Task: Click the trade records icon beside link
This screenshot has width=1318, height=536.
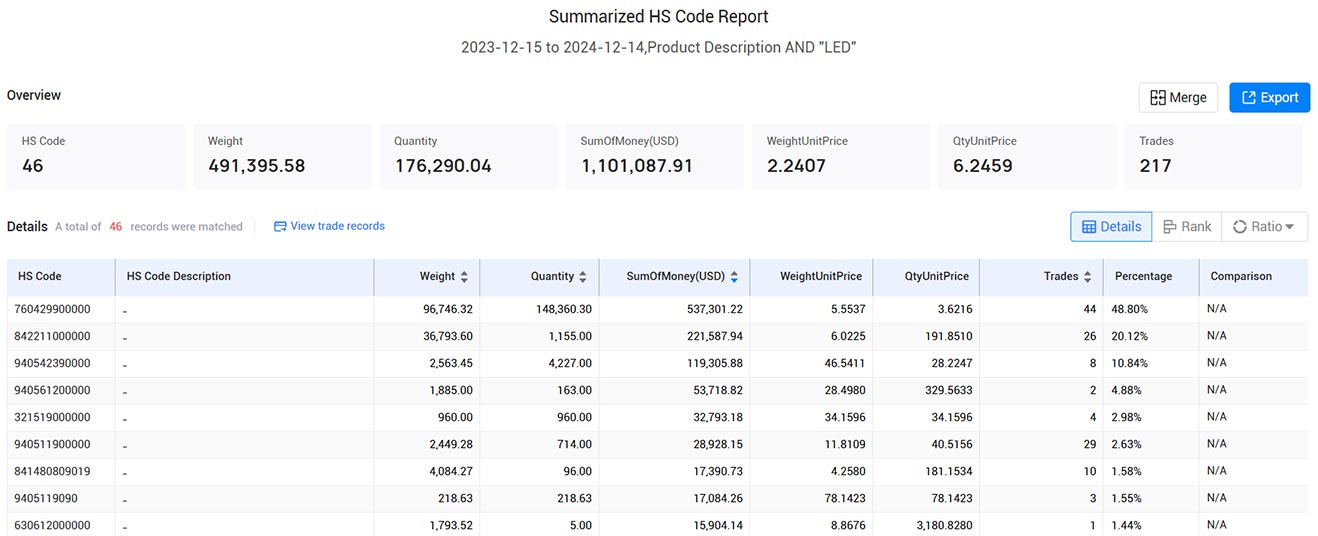Action: 280,226
